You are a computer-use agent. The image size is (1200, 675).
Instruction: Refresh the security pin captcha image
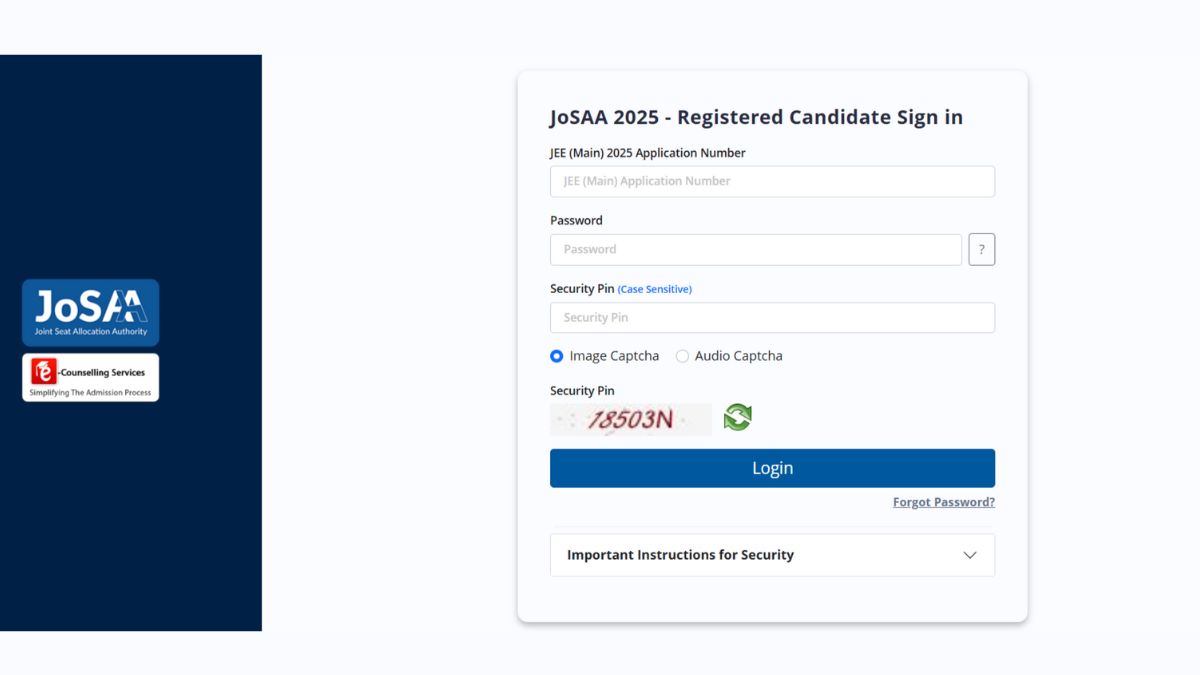coord(738,418)
